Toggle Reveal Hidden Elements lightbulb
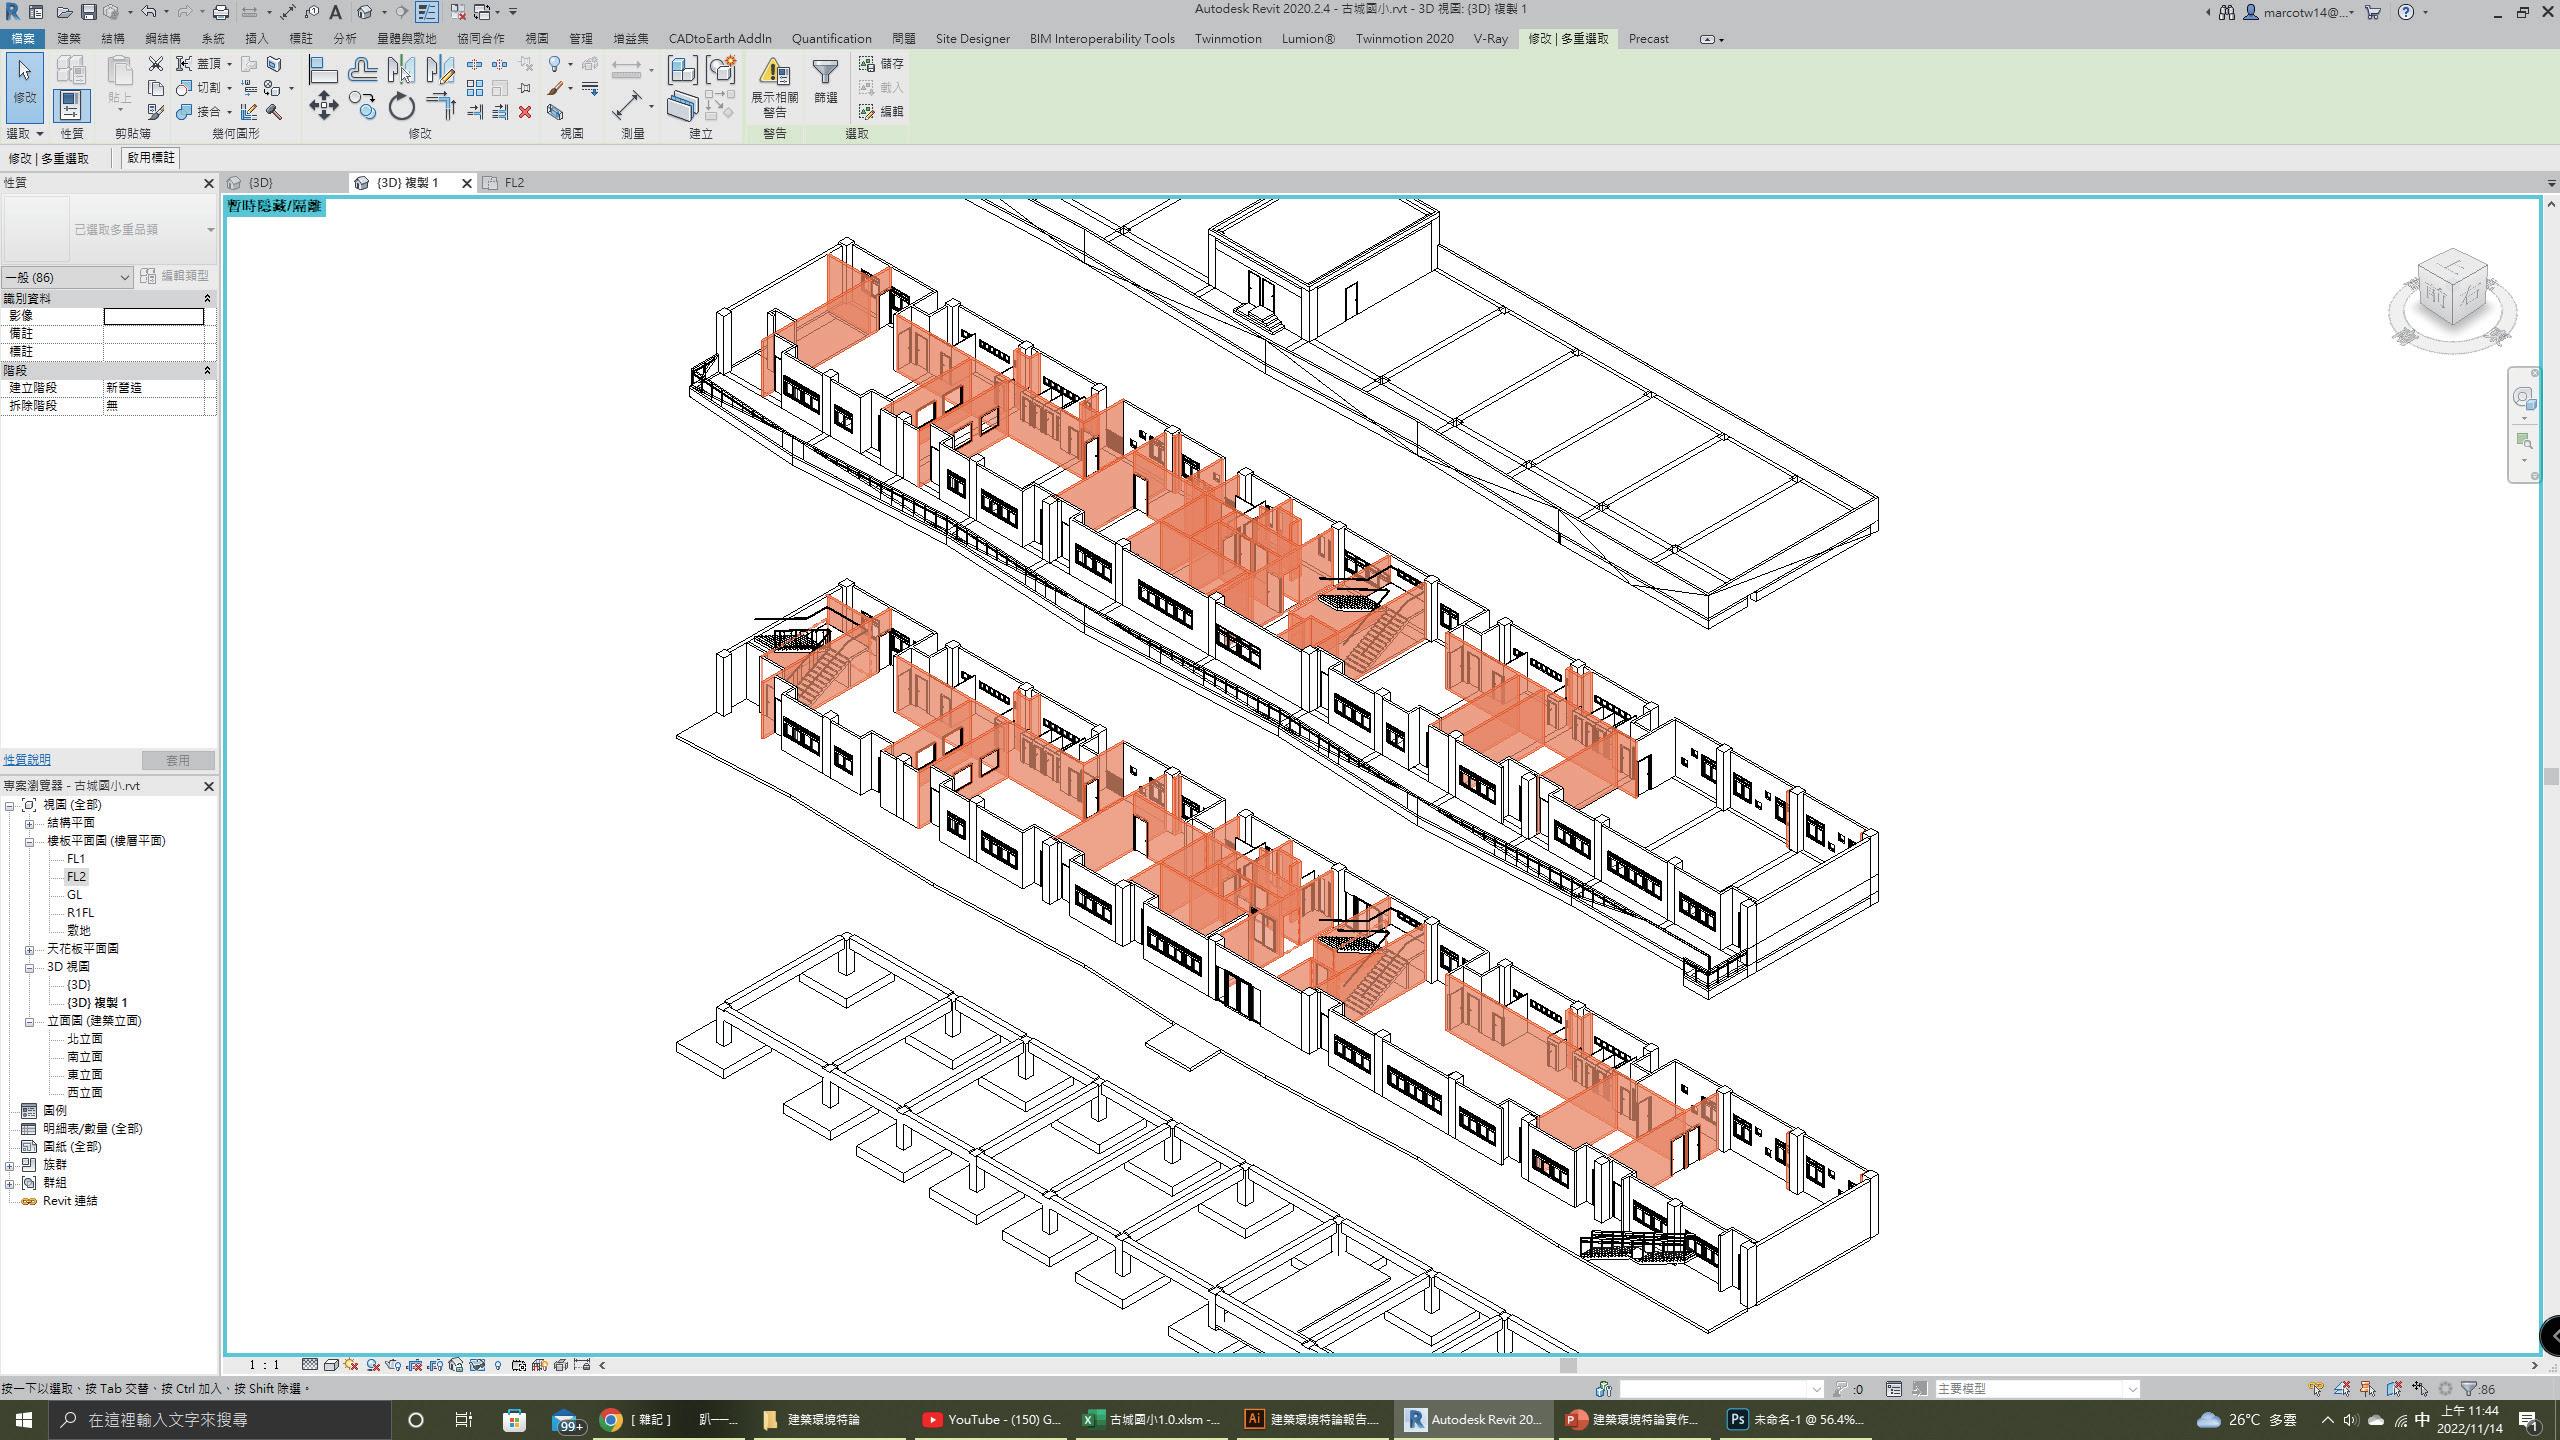Viewport: 2560px width, 1440px height. coord(498,1365)
